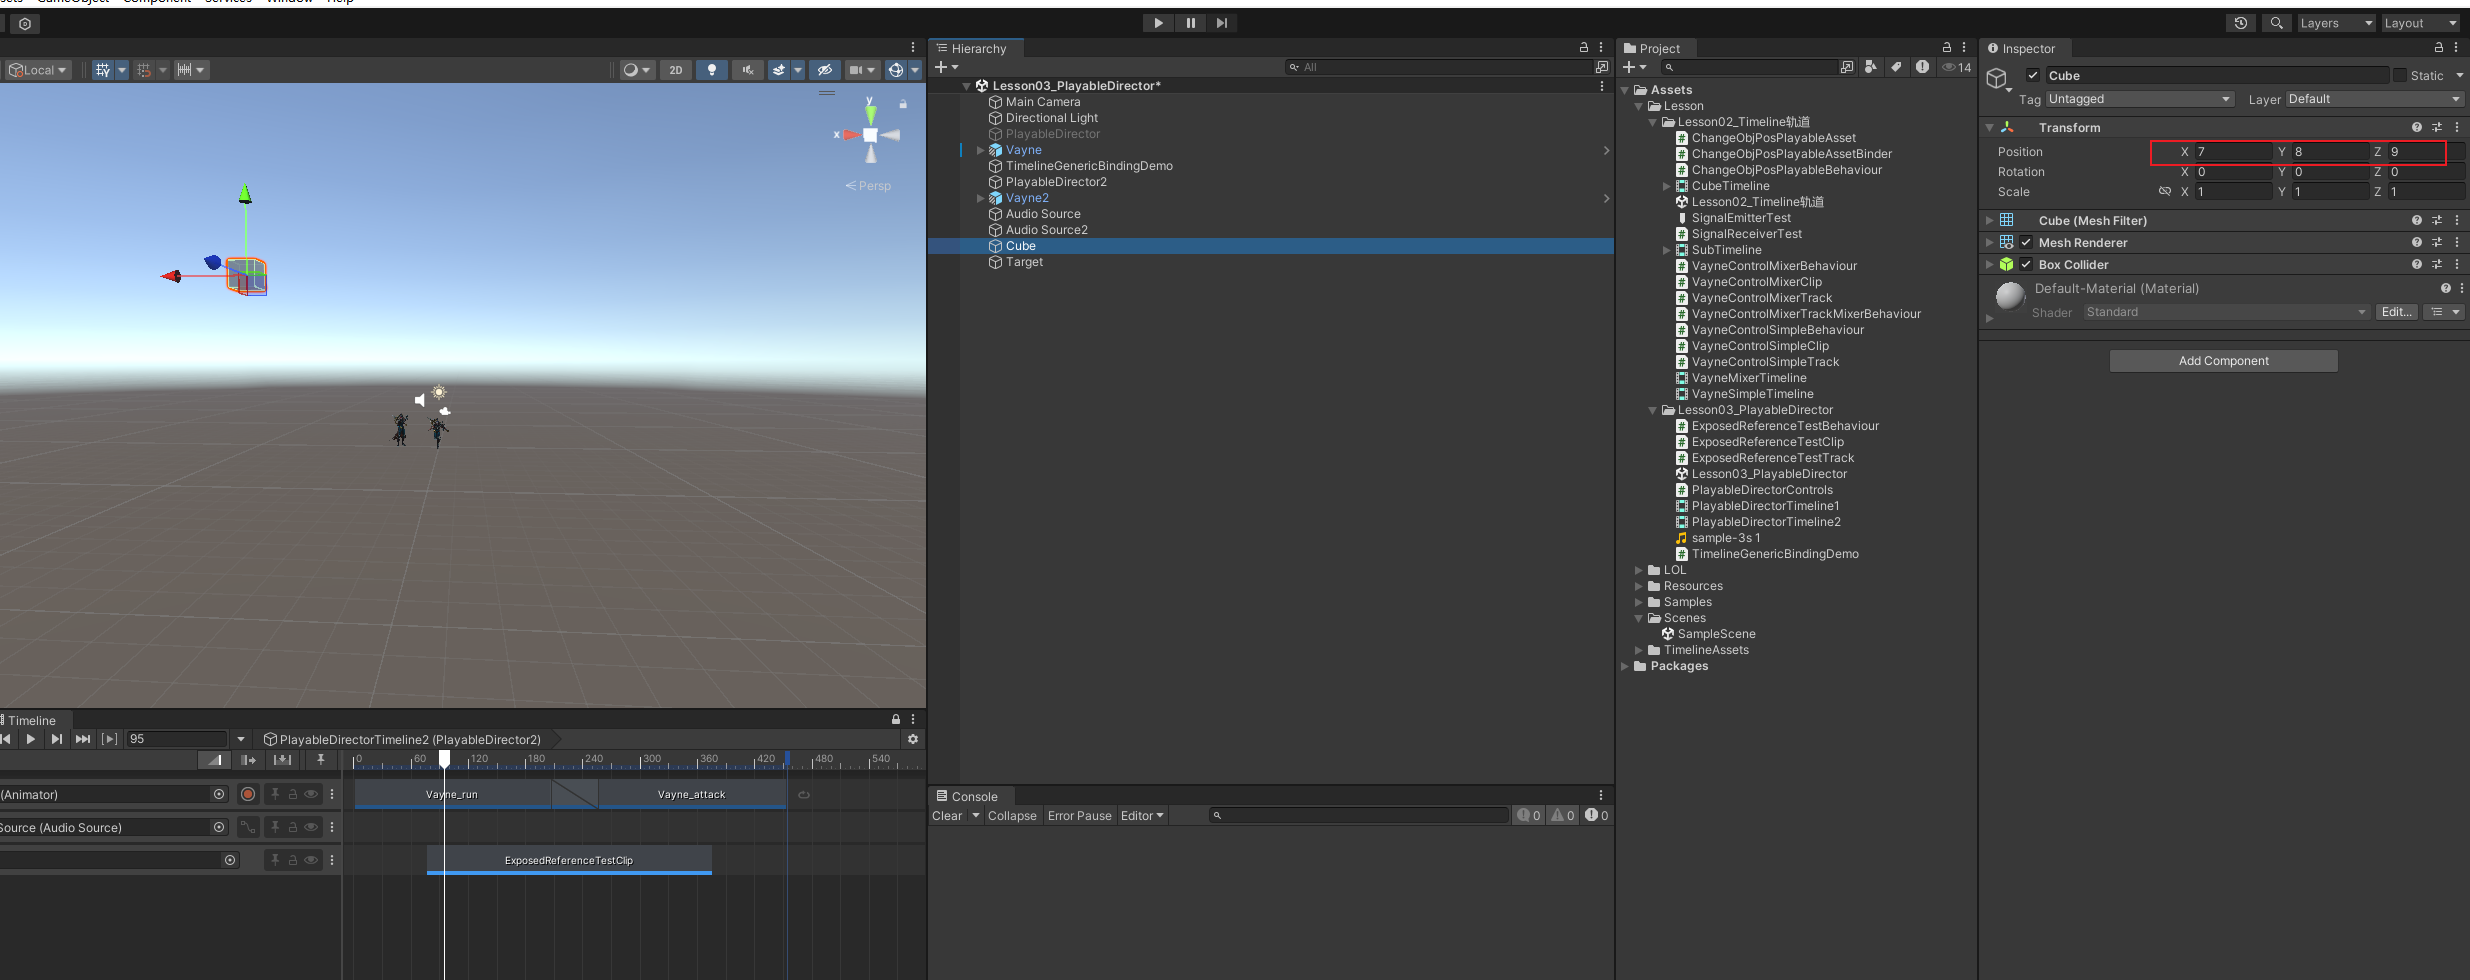Viewport: 2470px width, 980px height.
Task: Open the Tag dropdown showing Untagged
Action: click(x=2139, y=99)
